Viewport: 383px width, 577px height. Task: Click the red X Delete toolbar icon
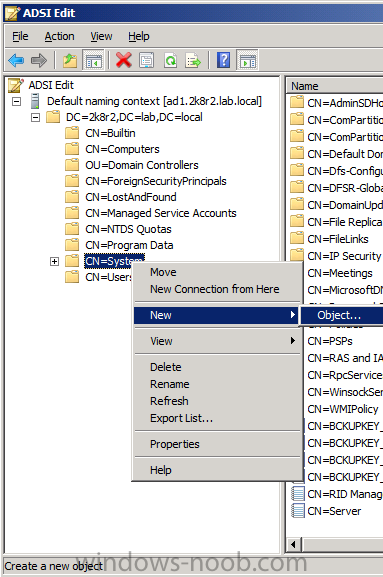pyautogui.click(x=124, y=60)
